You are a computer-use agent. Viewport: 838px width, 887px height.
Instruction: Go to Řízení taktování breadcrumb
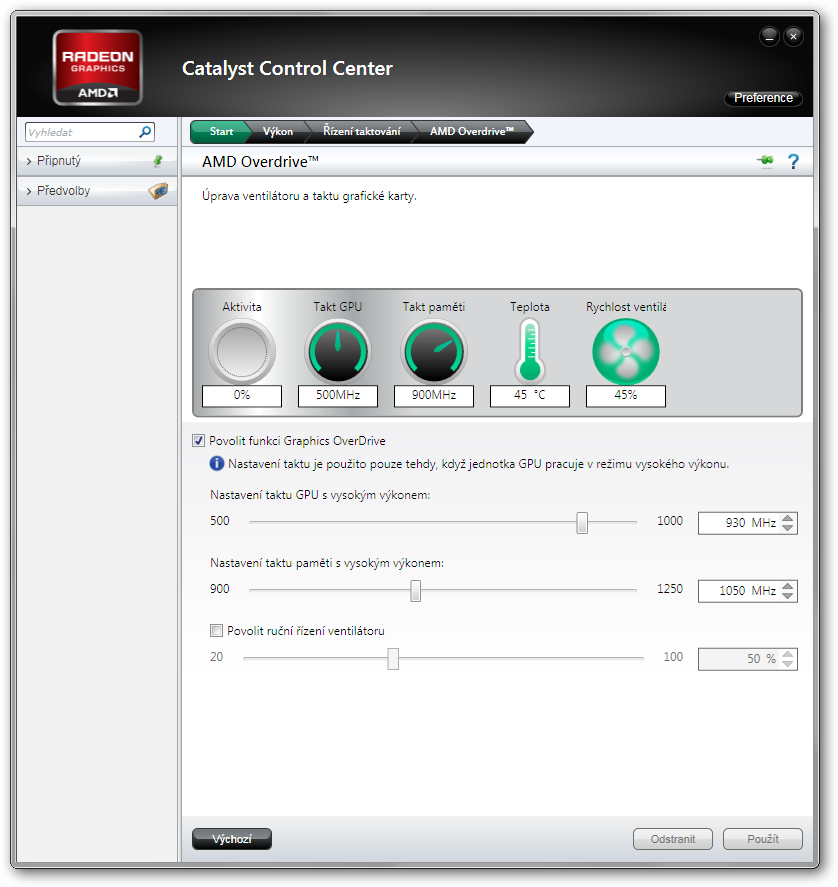click(362, 131)
